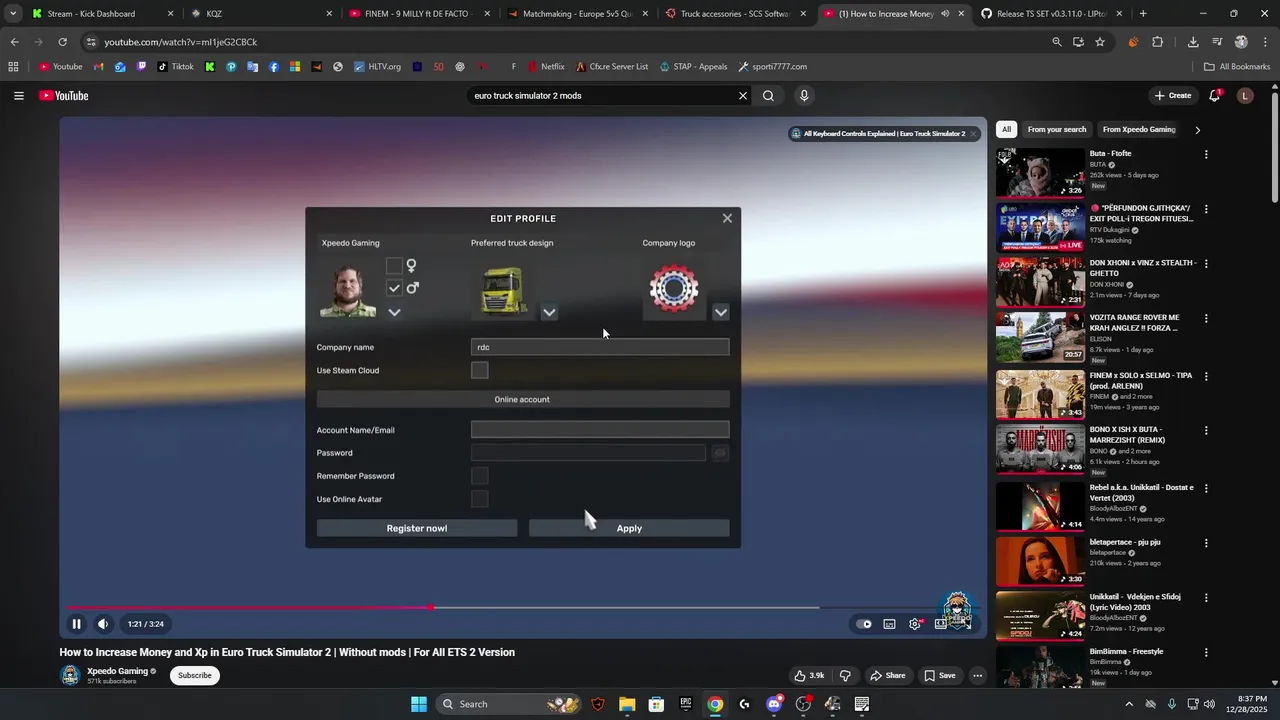Viewport: 1280px width, 720px height.
Task: Open Discord from the taskbar
Action: point(774,704)
